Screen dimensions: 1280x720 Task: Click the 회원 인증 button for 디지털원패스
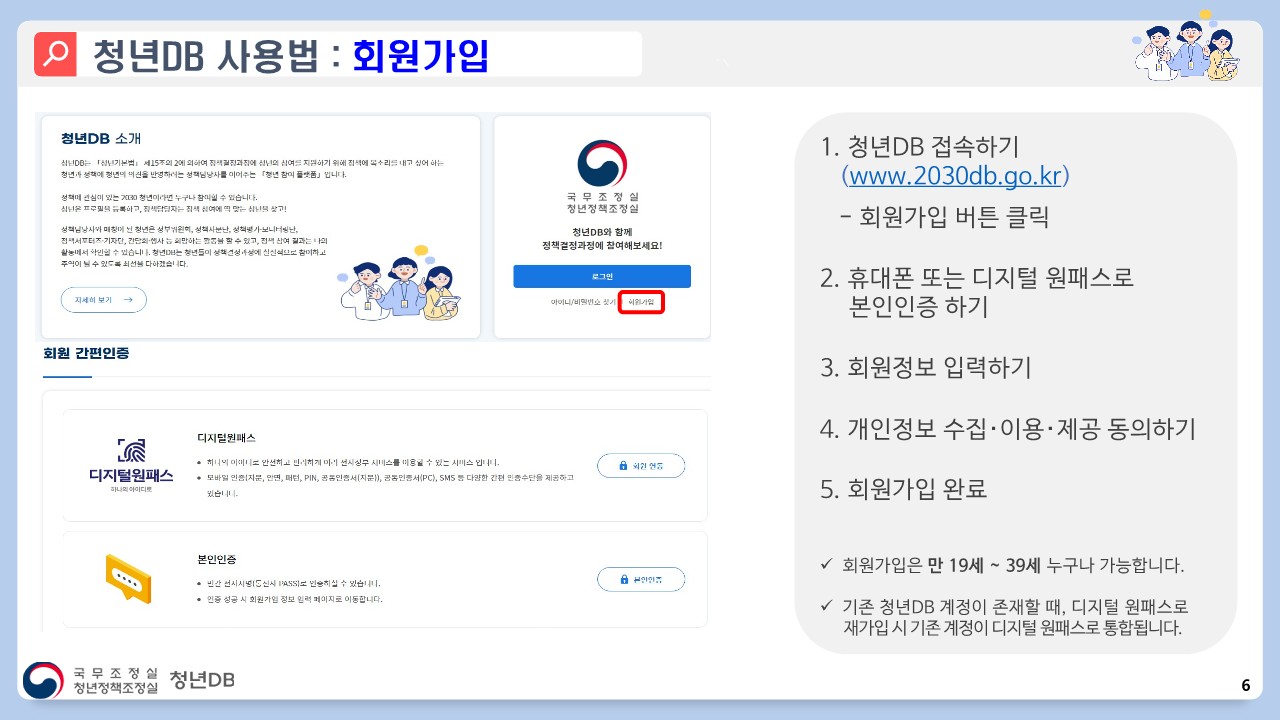(641, 466)
